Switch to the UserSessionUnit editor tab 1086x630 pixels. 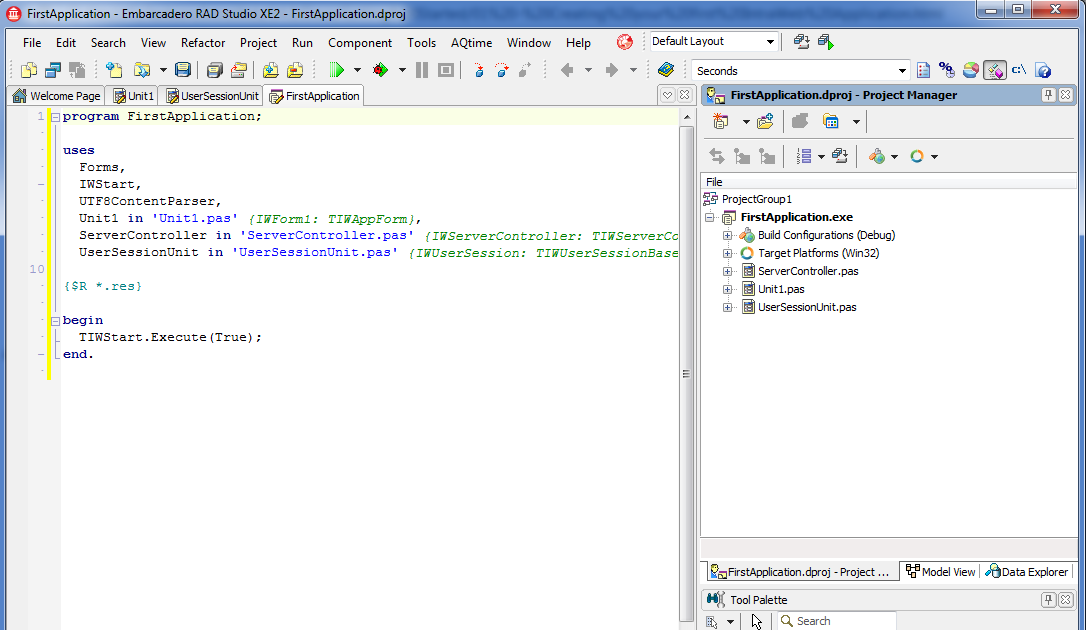coord(212,96)
